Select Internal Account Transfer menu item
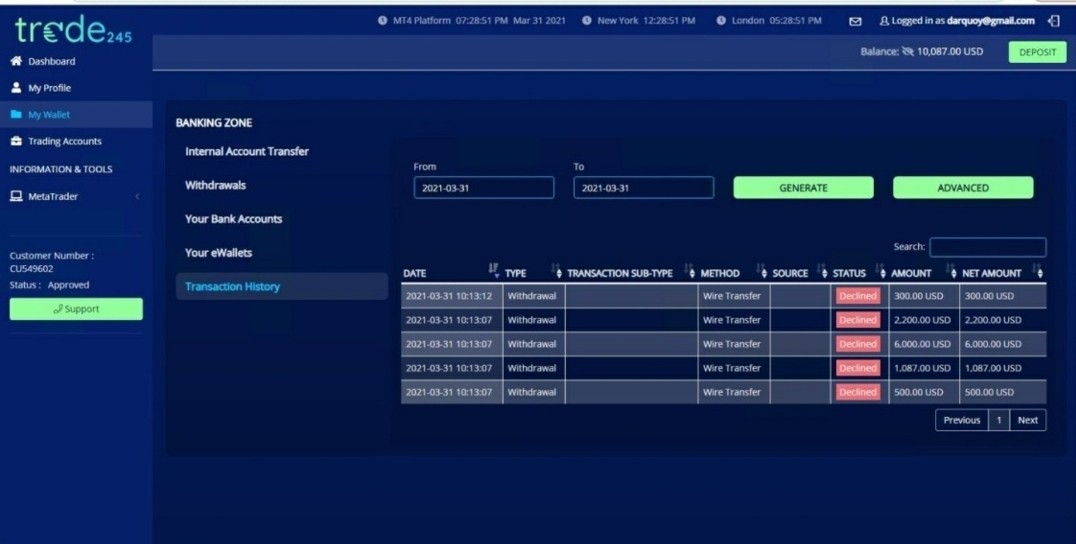The height and width of the screenshot is (544, 1076). point(247,152)
